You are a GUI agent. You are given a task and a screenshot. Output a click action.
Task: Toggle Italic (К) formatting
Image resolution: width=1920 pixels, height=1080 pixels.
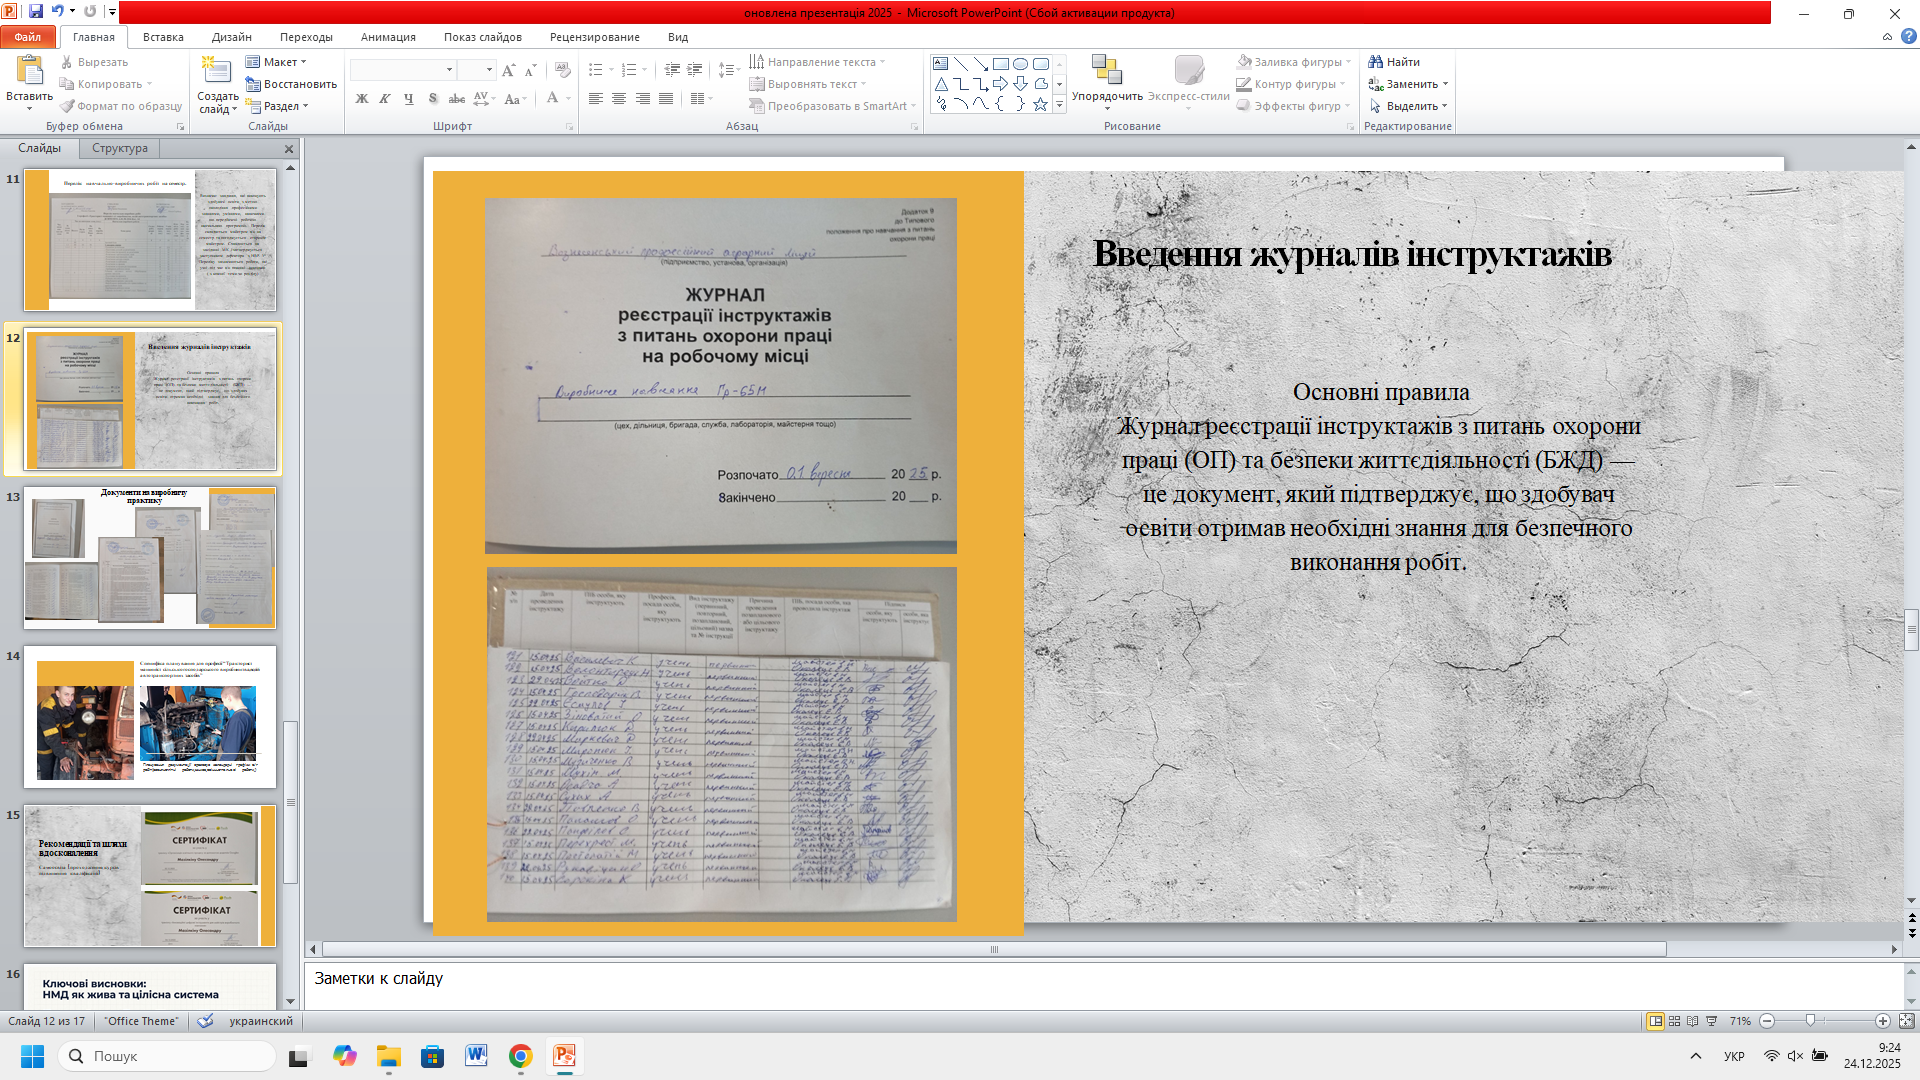pyautogui.click(x=385, y=99)
